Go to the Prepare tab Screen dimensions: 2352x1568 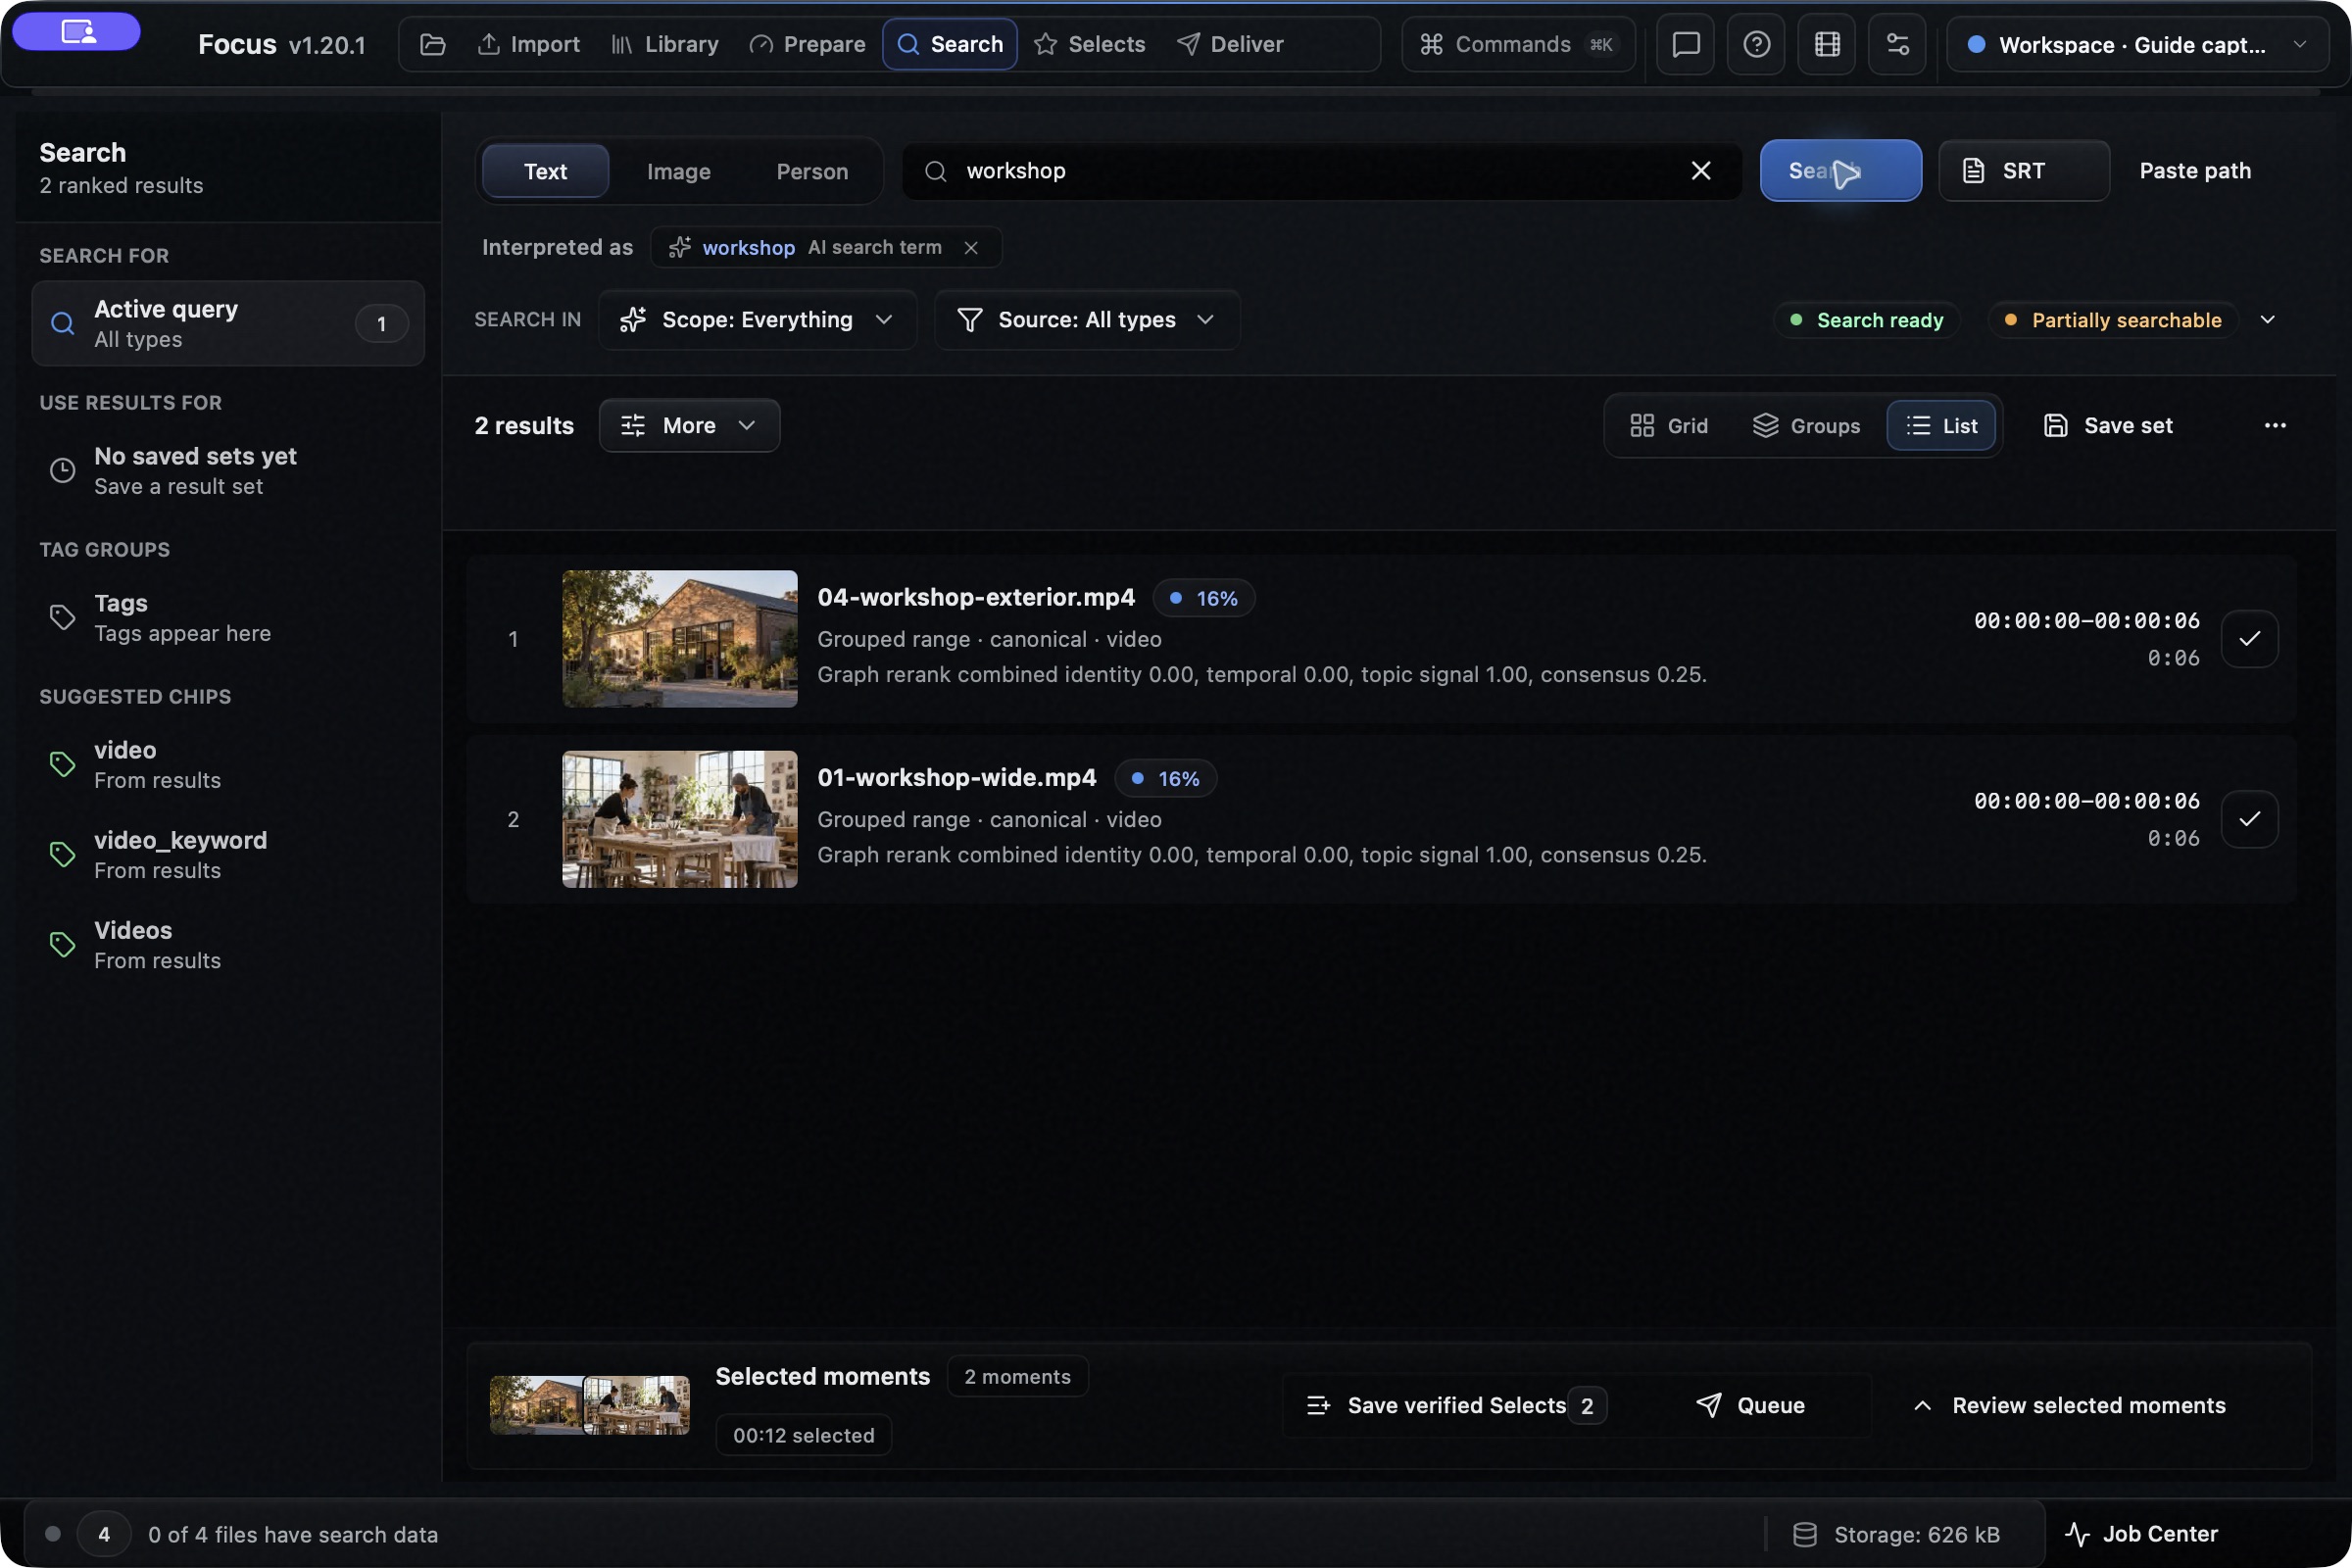pyautogui.click(x=806, y=44)
